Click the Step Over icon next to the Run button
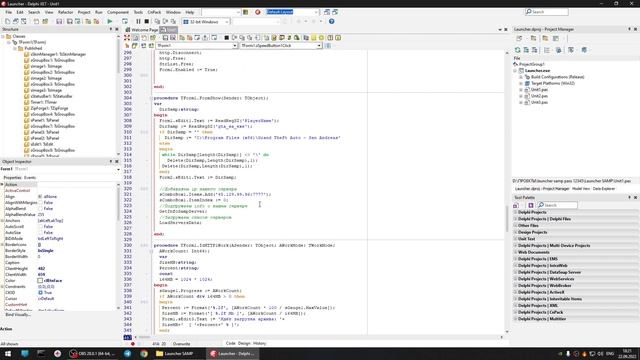The width and height of the screenshot is (640, 360). [124, 21]
